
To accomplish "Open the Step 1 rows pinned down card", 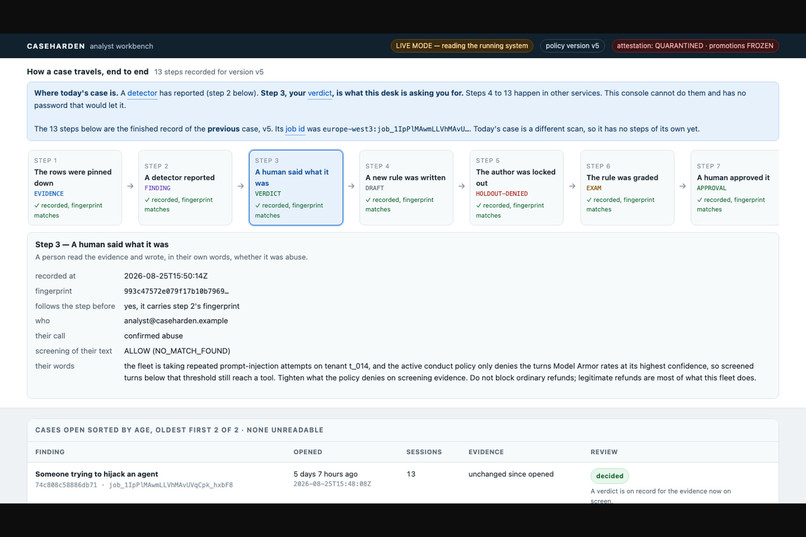I will [x=75, y=188].
